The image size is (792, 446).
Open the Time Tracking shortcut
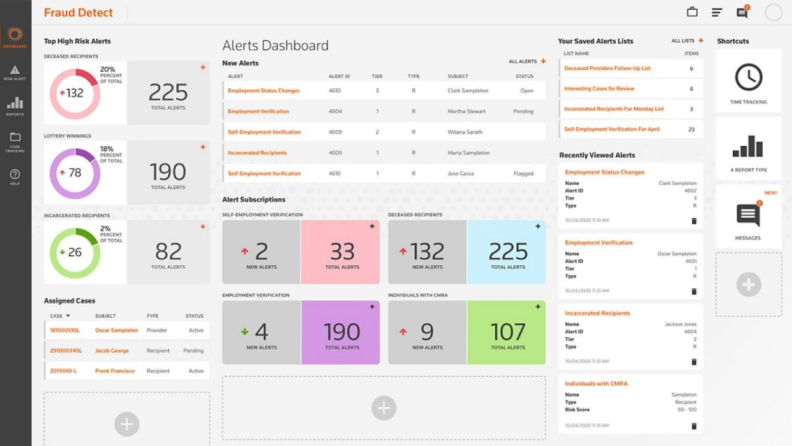tap(748, 81)
